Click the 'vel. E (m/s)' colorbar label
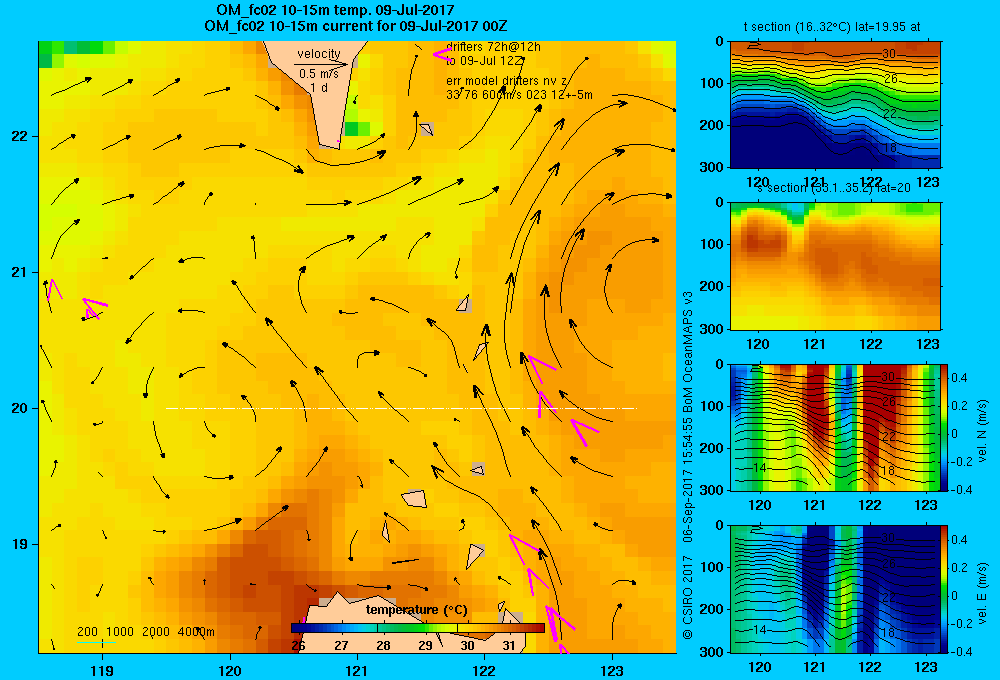1000x680 pixels. click(x=983, y=593)
